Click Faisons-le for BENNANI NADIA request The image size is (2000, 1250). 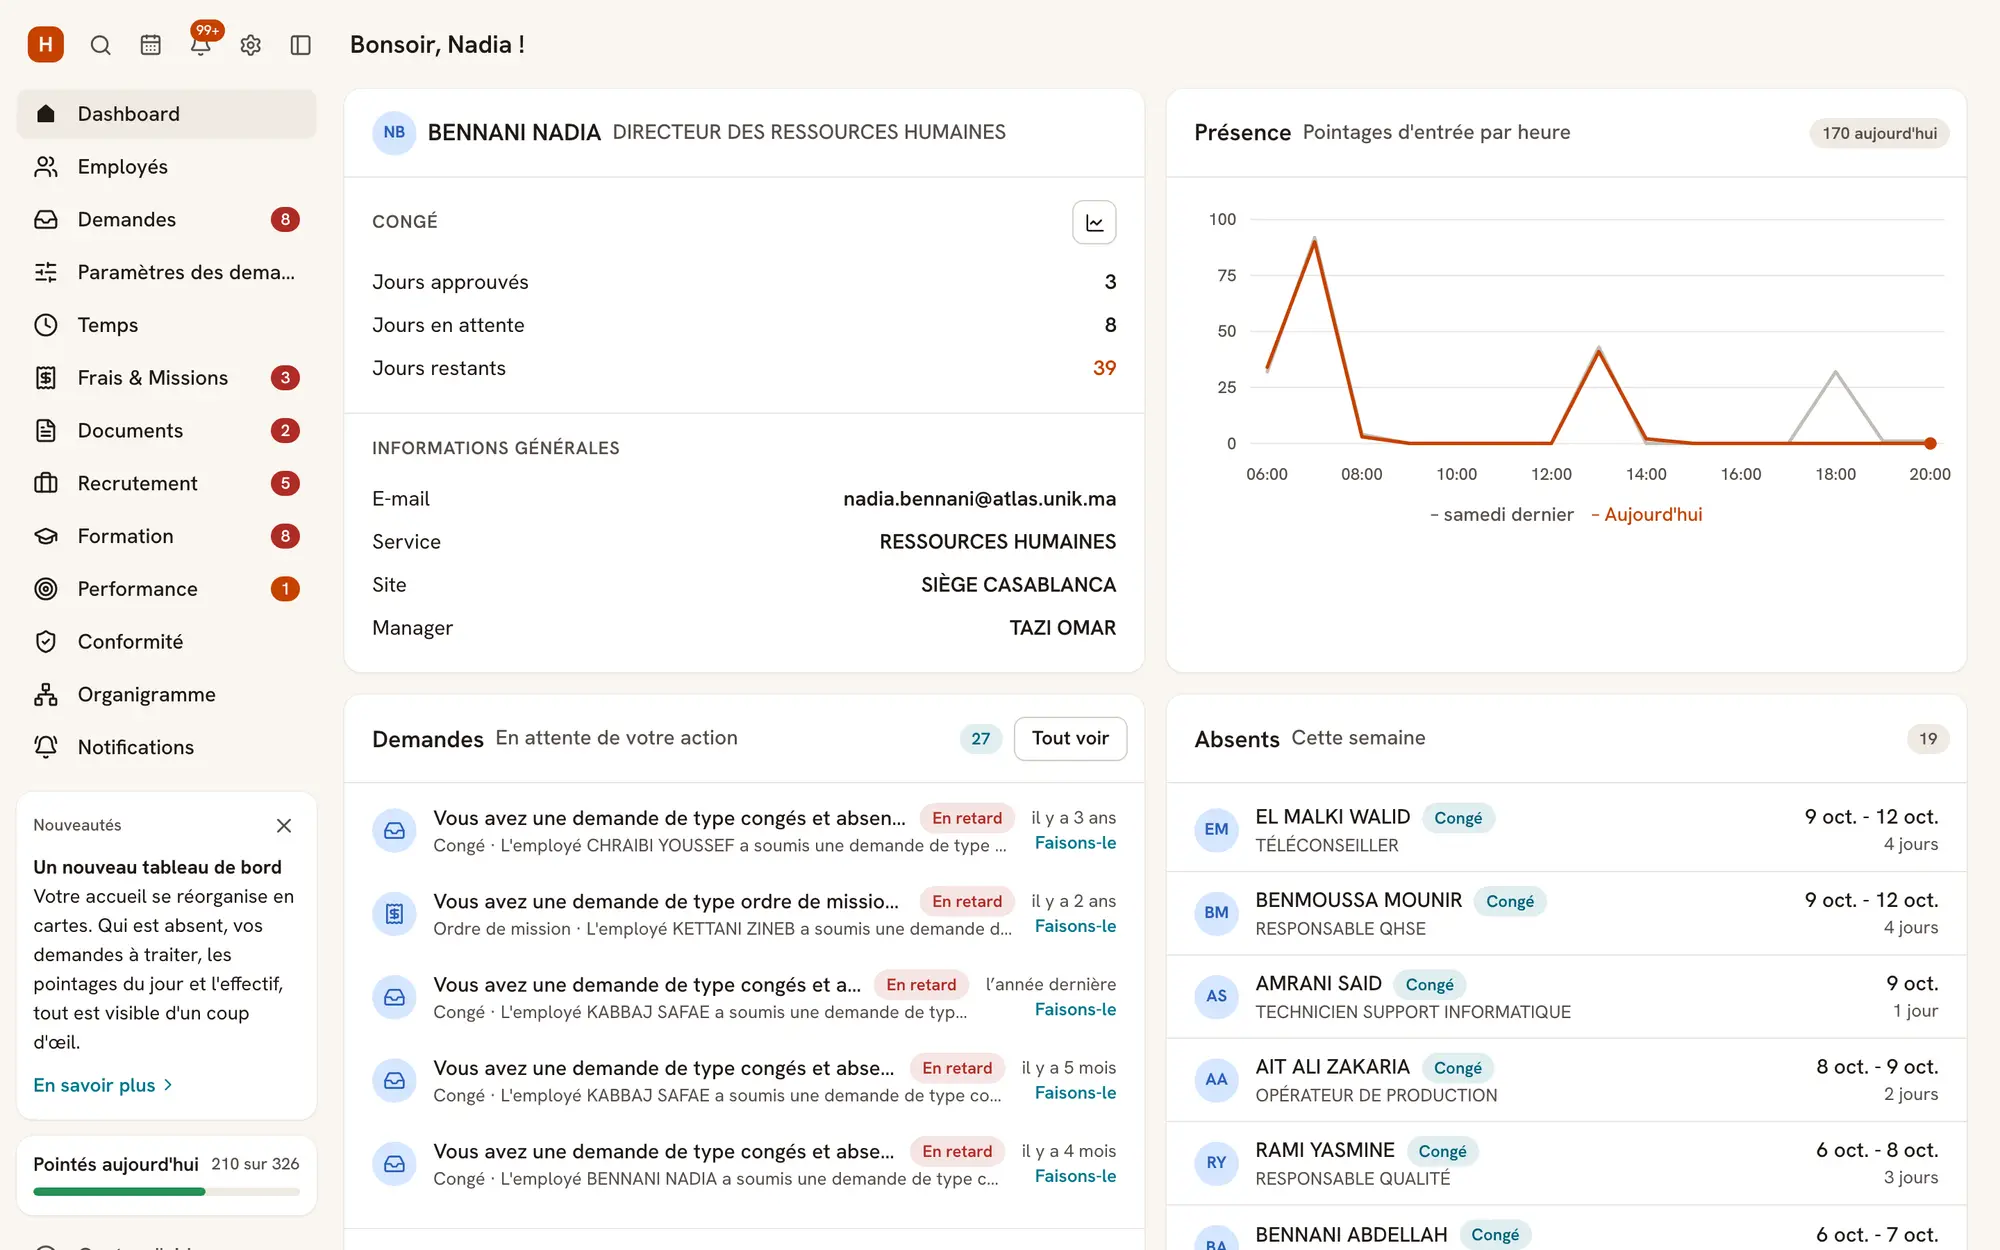[x=1075, y=1176]
